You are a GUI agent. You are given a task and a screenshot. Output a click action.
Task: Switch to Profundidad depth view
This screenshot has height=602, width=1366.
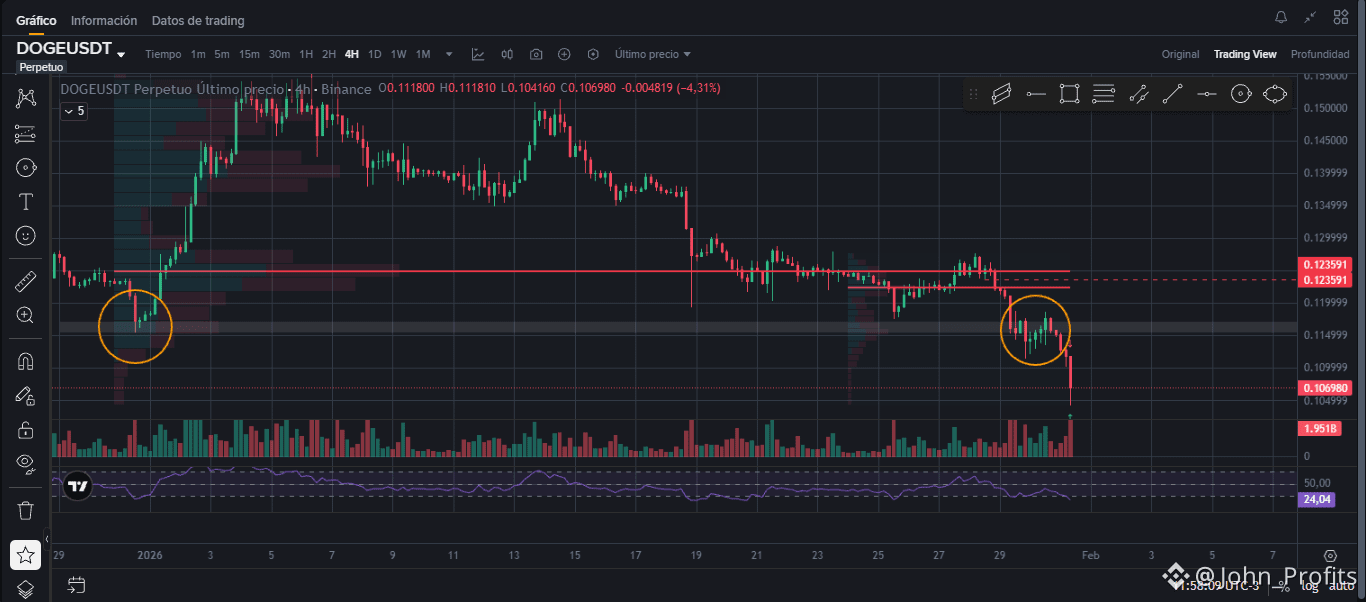[1320, 54]
